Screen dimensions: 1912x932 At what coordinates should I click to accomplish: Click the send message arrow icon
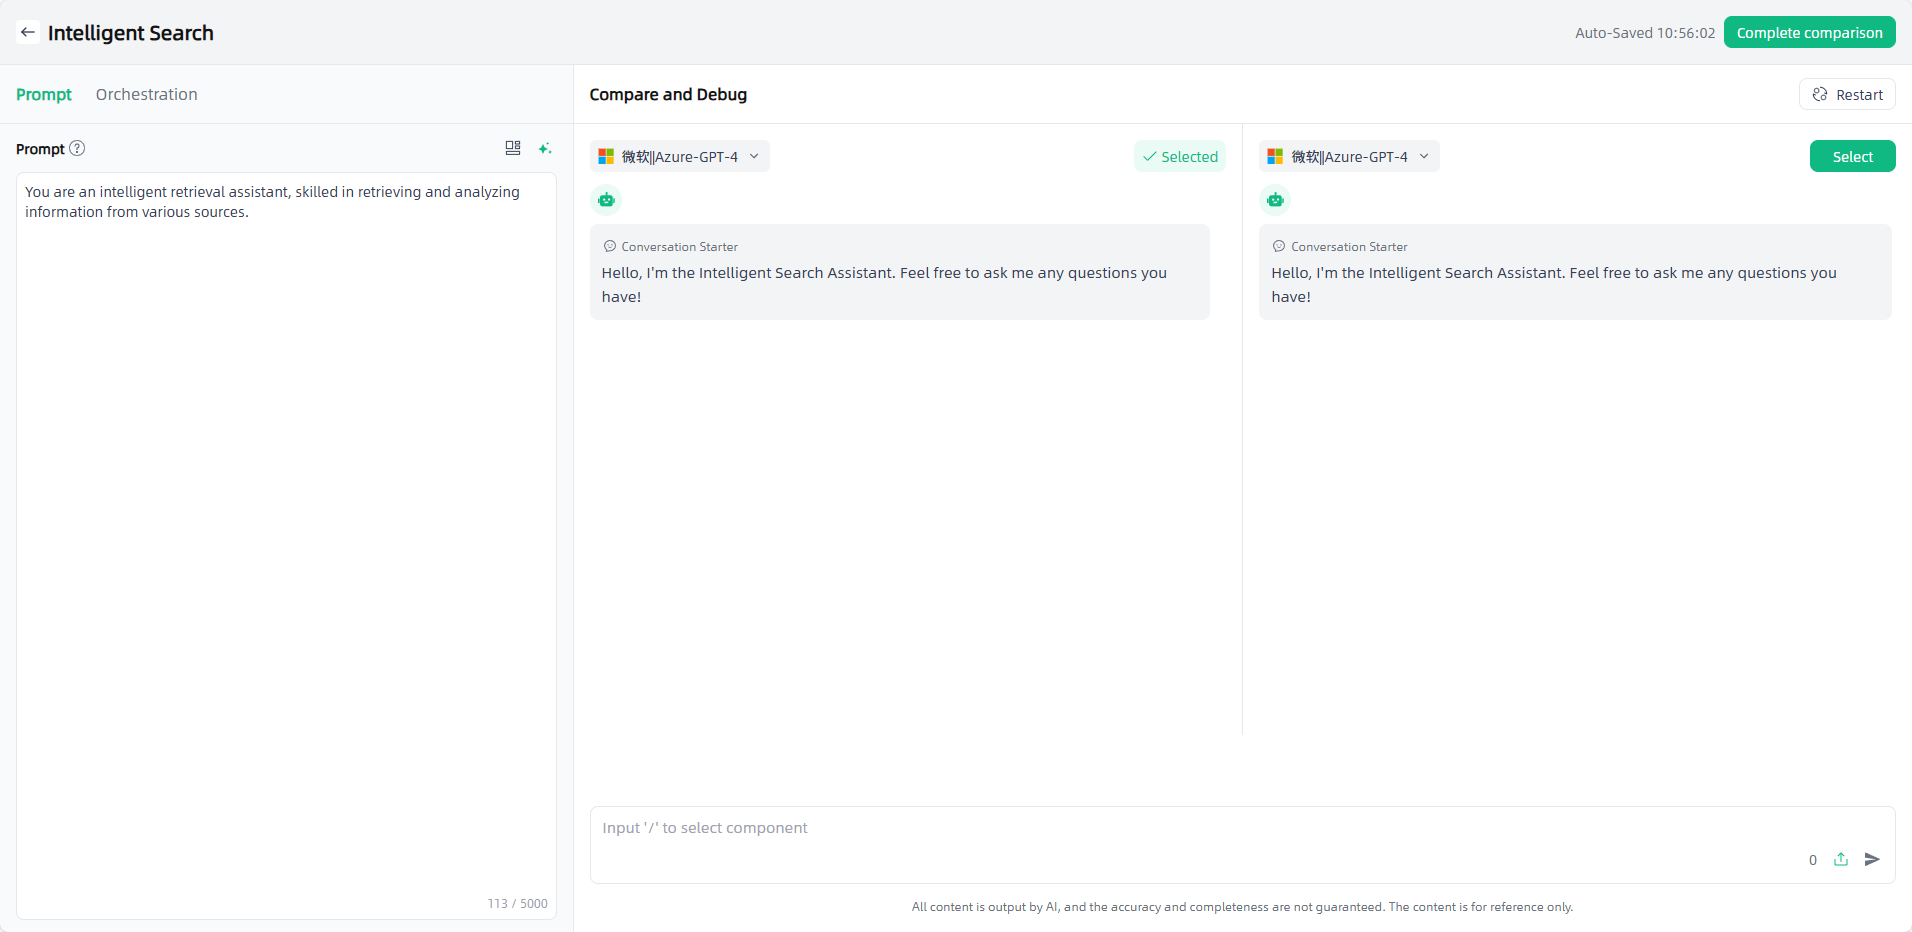coord(1872,859)
